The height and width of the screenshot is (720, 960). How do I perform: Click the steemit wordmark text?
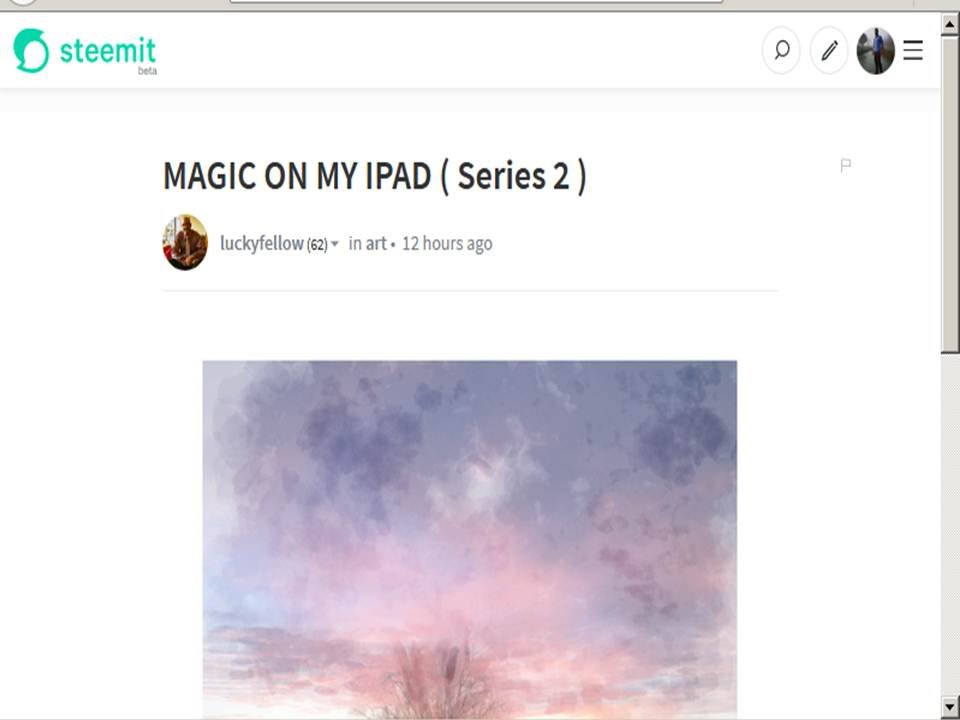108,50
